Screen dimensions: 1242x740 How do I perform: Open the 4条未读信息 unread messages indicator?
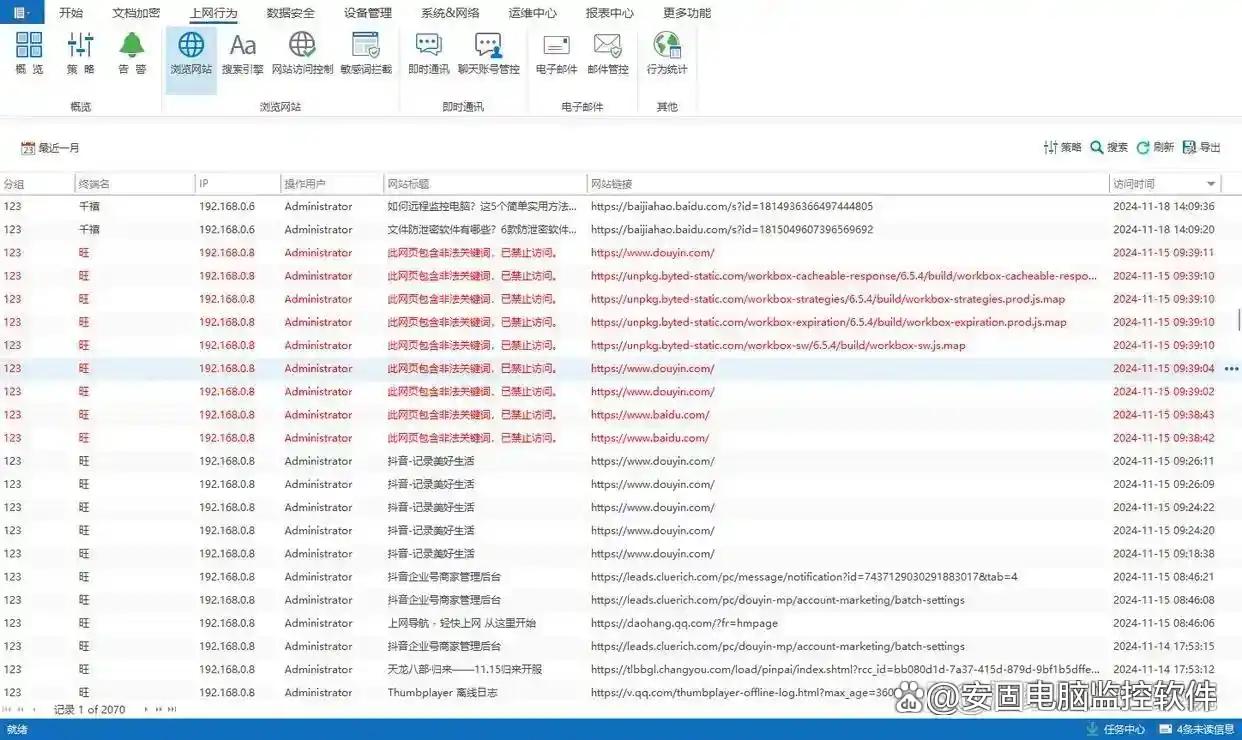[1199, 729]
